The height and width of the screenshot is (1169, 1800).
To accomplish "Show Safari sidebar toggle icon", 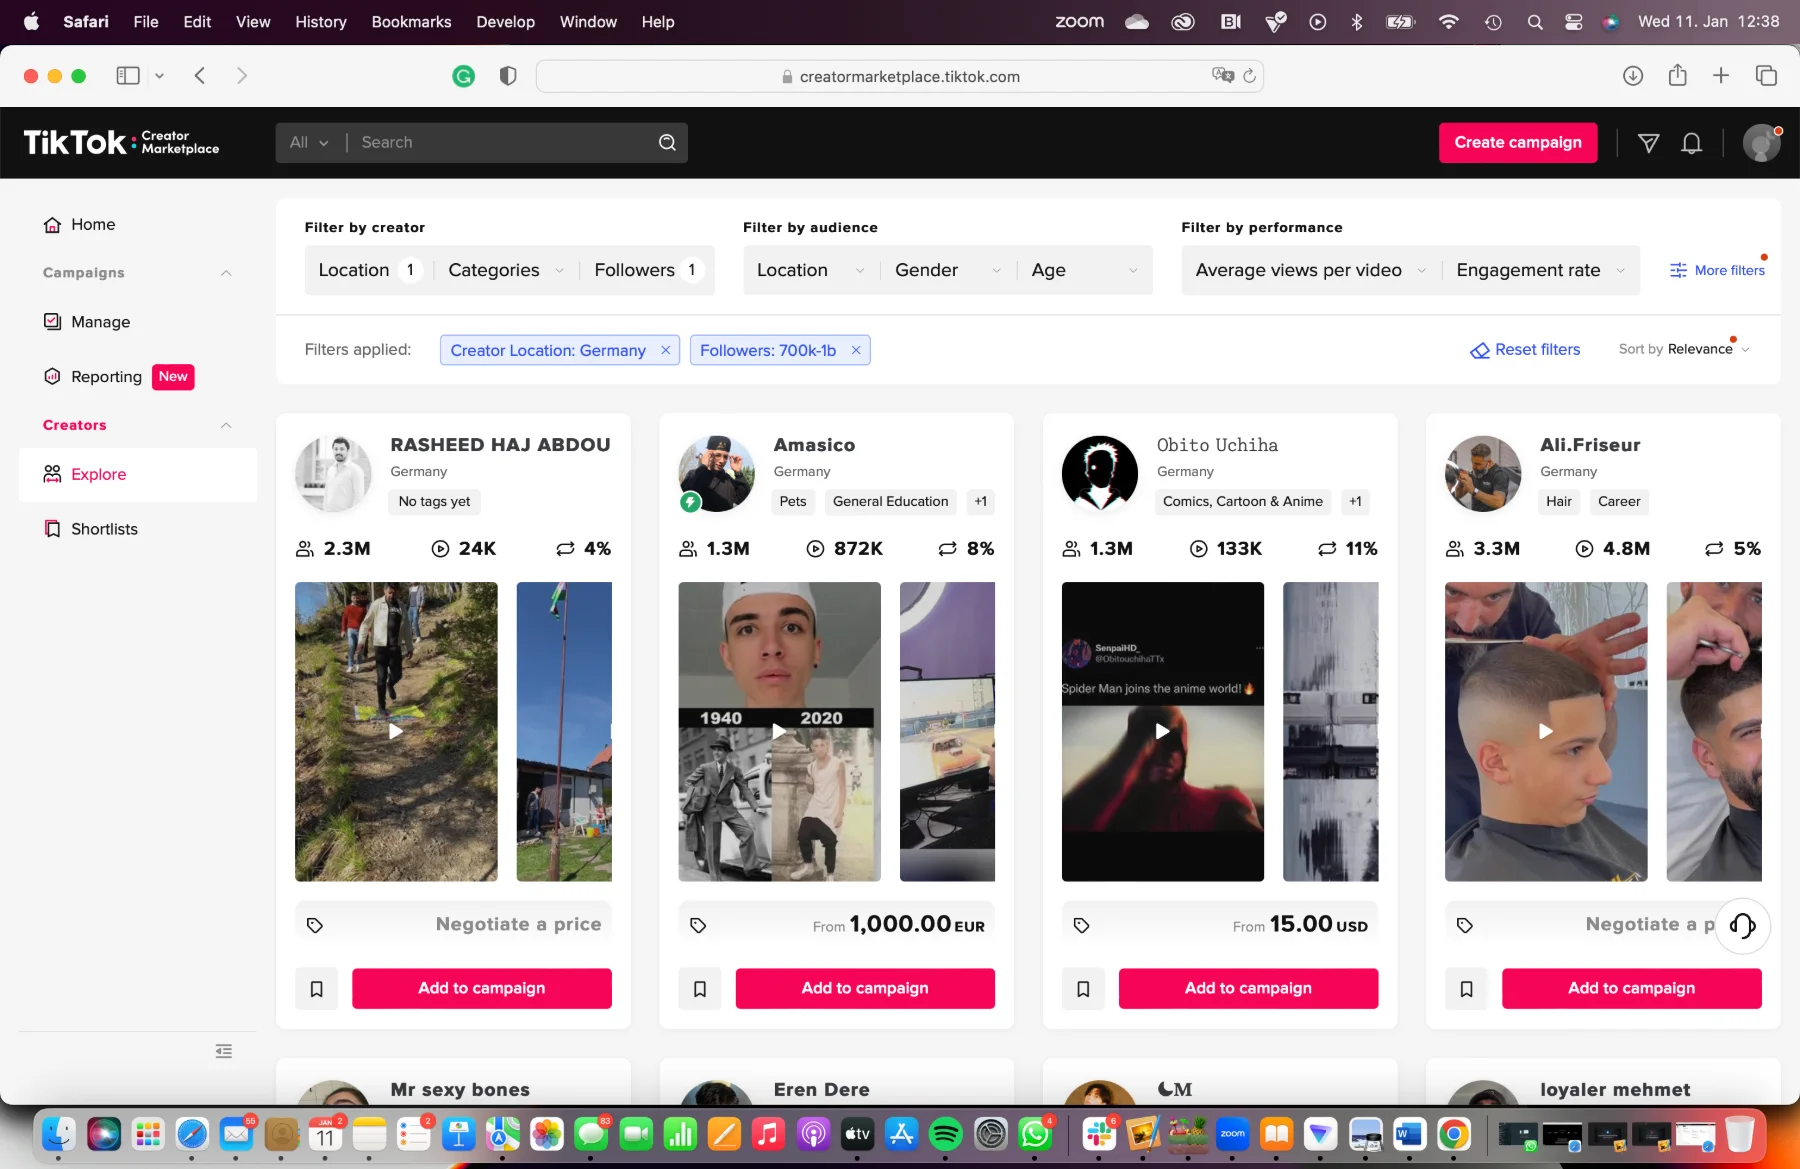I will 128,76.
